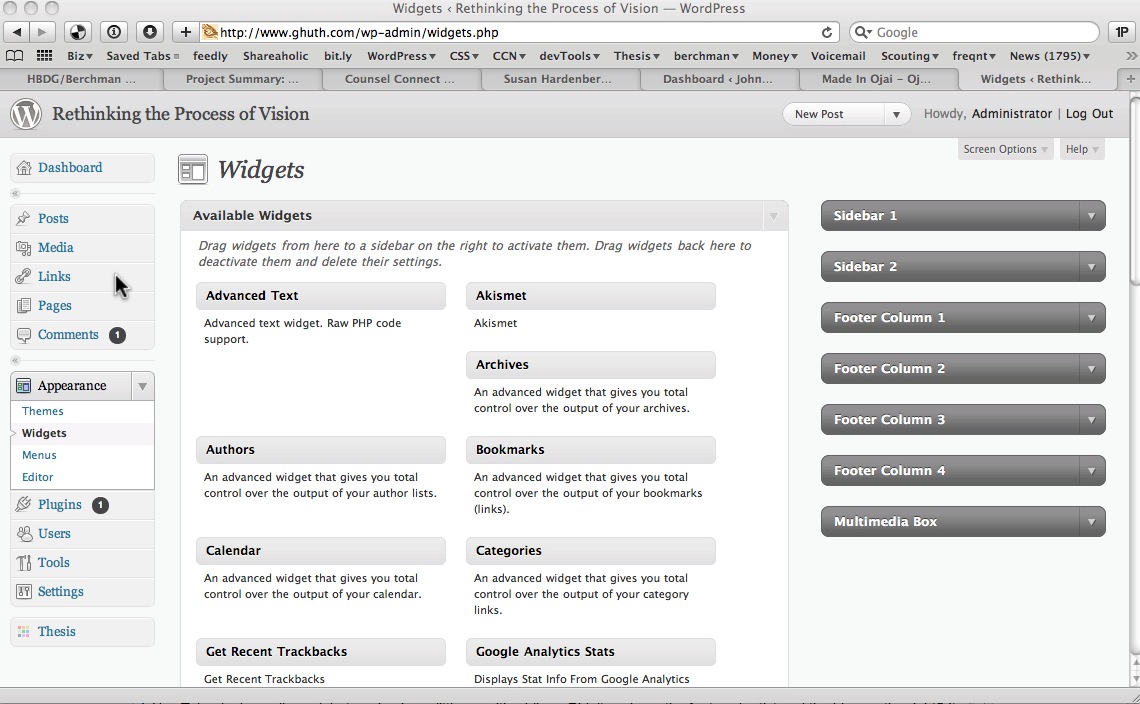The image size is (1140, 704).
Task: Click the downloads arrow toolbar icon
Action: click(x=150, y=32)
